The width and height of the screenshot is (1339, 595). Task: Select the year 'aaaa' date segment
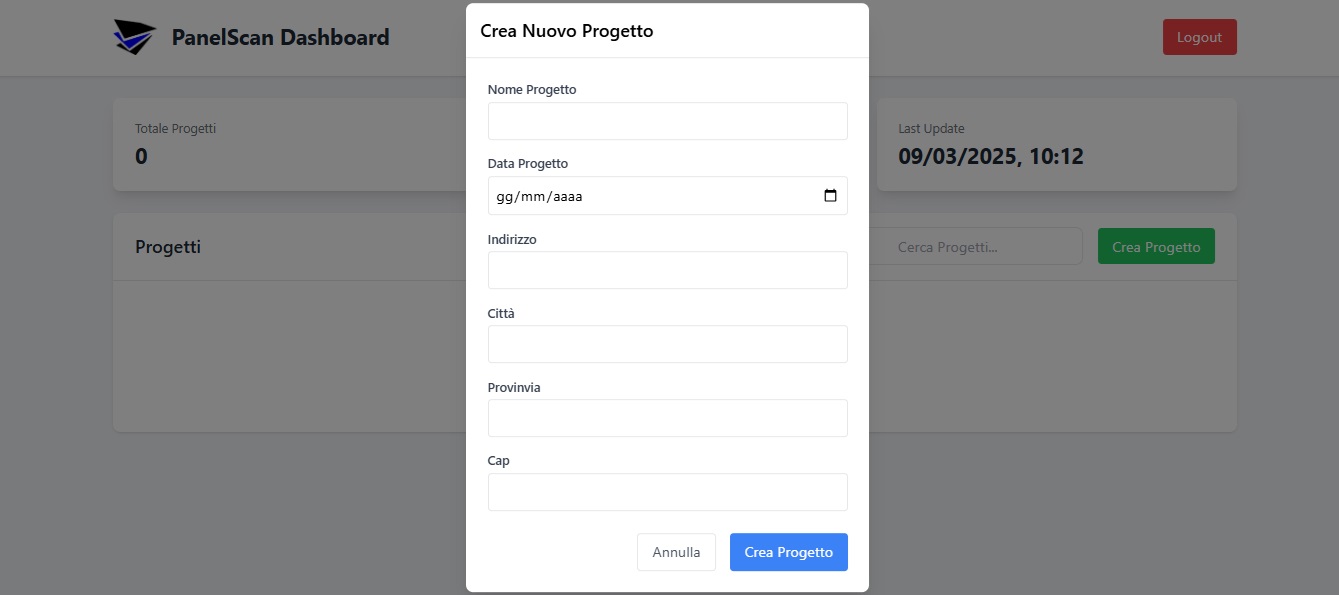pyautogui.click(x=568, y=197)
